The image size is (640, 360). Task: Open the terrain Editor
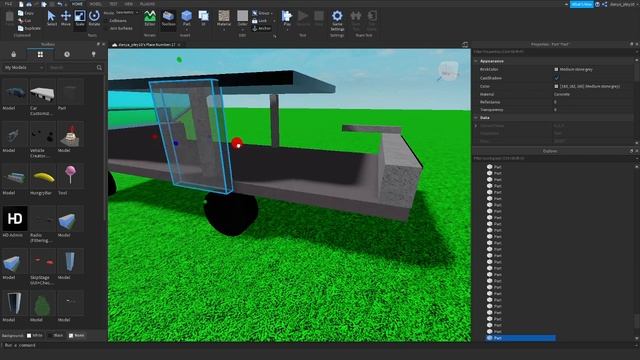click(x=150, y=18)
